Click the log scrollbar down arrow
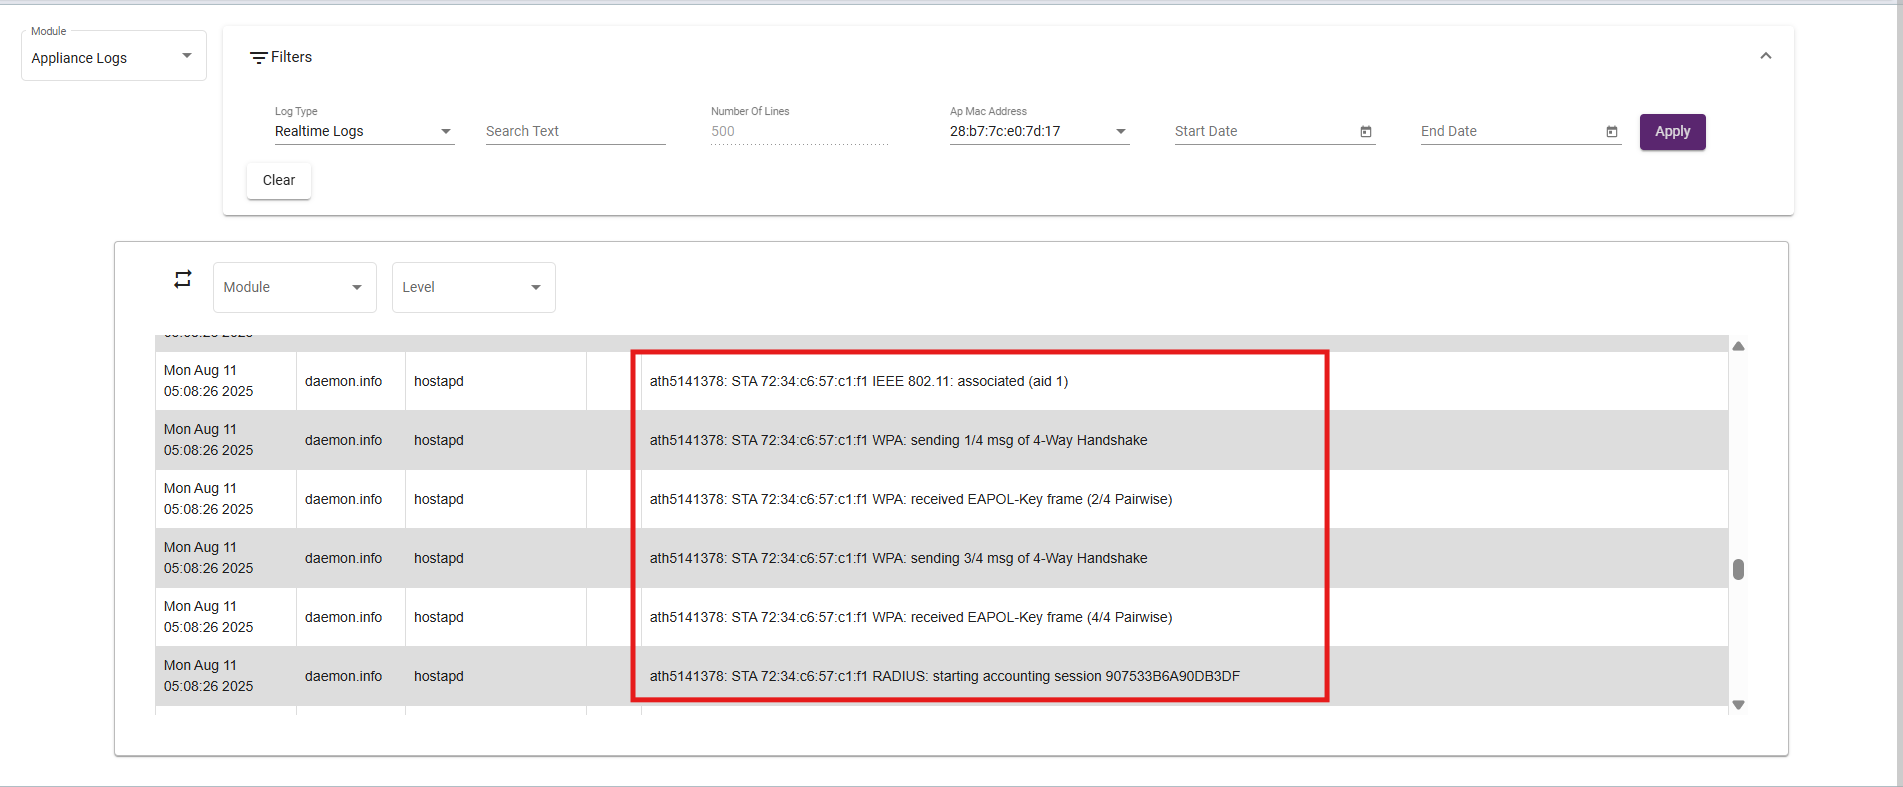 (1738, 705)
